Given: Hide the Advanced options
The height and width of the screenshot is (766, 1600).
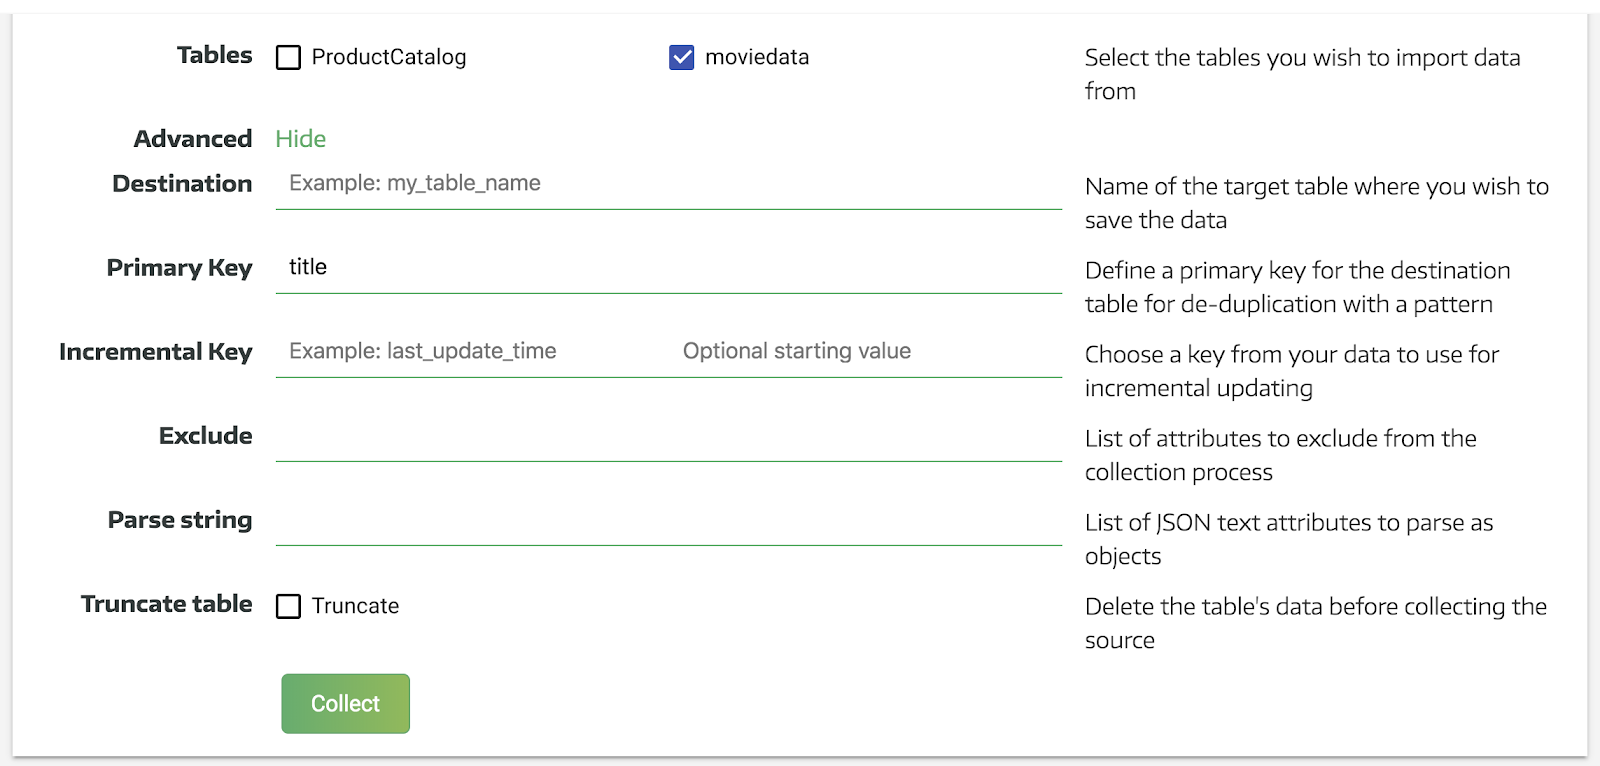Looking at the screenshot, I should (x=301, y=139).
